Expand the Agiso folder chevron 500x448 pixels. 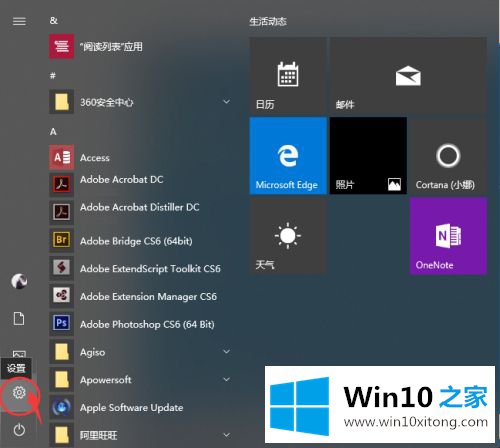tap(226, 352)
